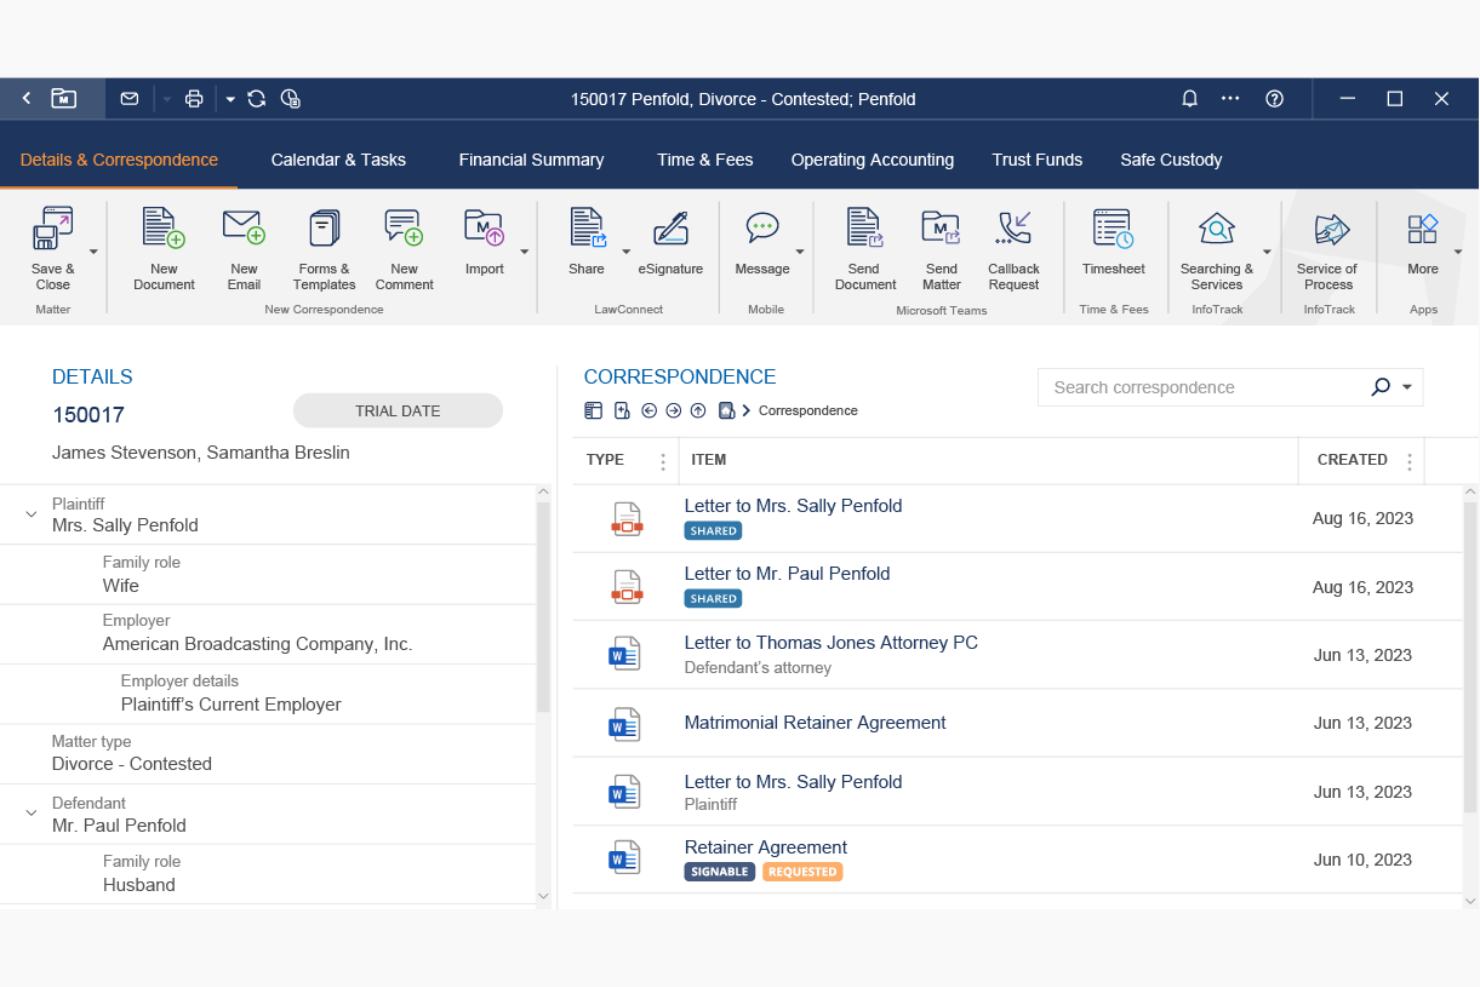This screenshot has width=1480, height=987.
Task: Collapse the Plaintiff section
Action: click(x=31, y=514)
